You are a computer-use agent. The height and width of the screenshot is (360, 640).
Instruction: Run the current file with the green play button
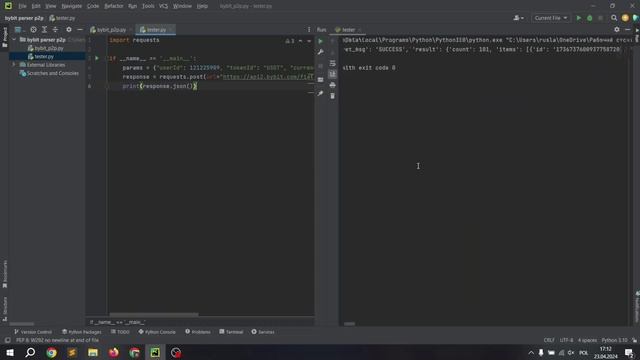point(578,18)
